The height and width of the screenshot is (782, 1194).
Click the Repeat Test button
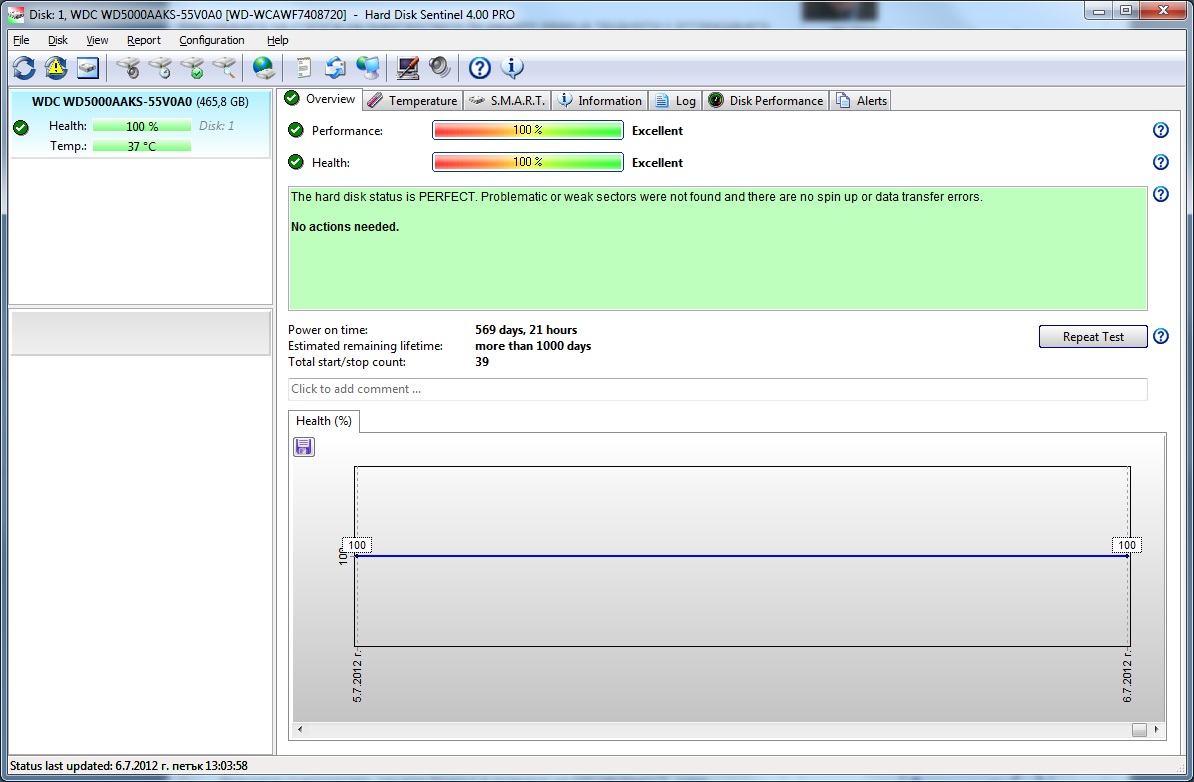click(1093, 337)
